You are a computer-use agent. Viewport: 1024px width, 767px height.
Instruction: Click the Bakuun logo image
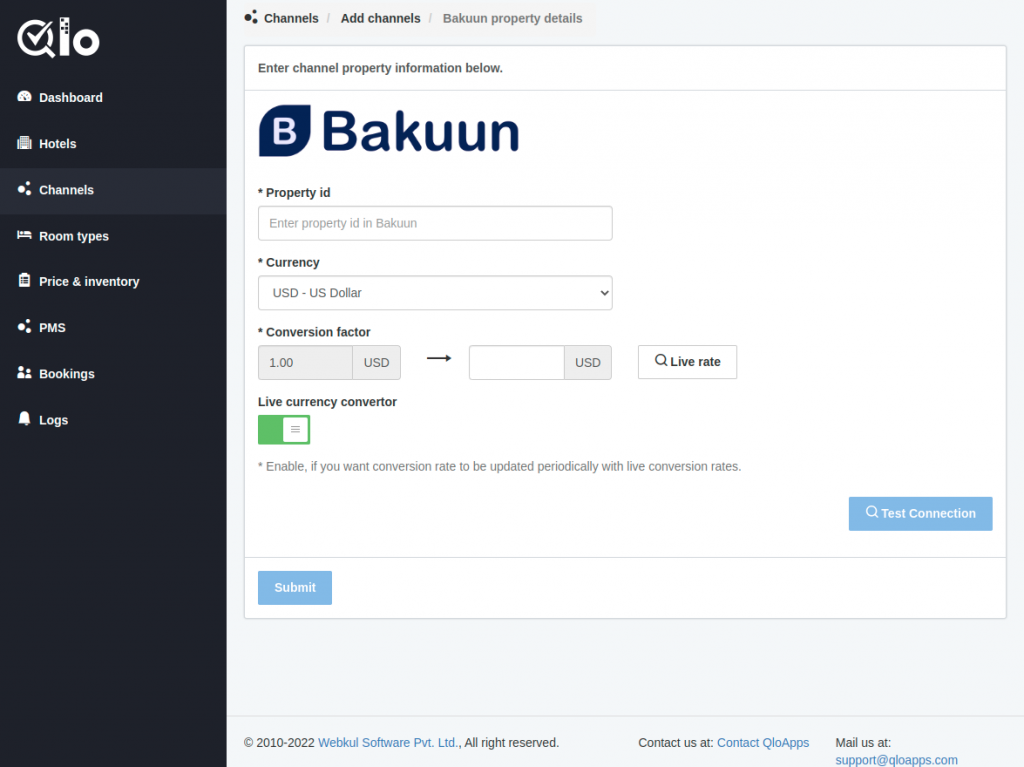click(389, 131)
